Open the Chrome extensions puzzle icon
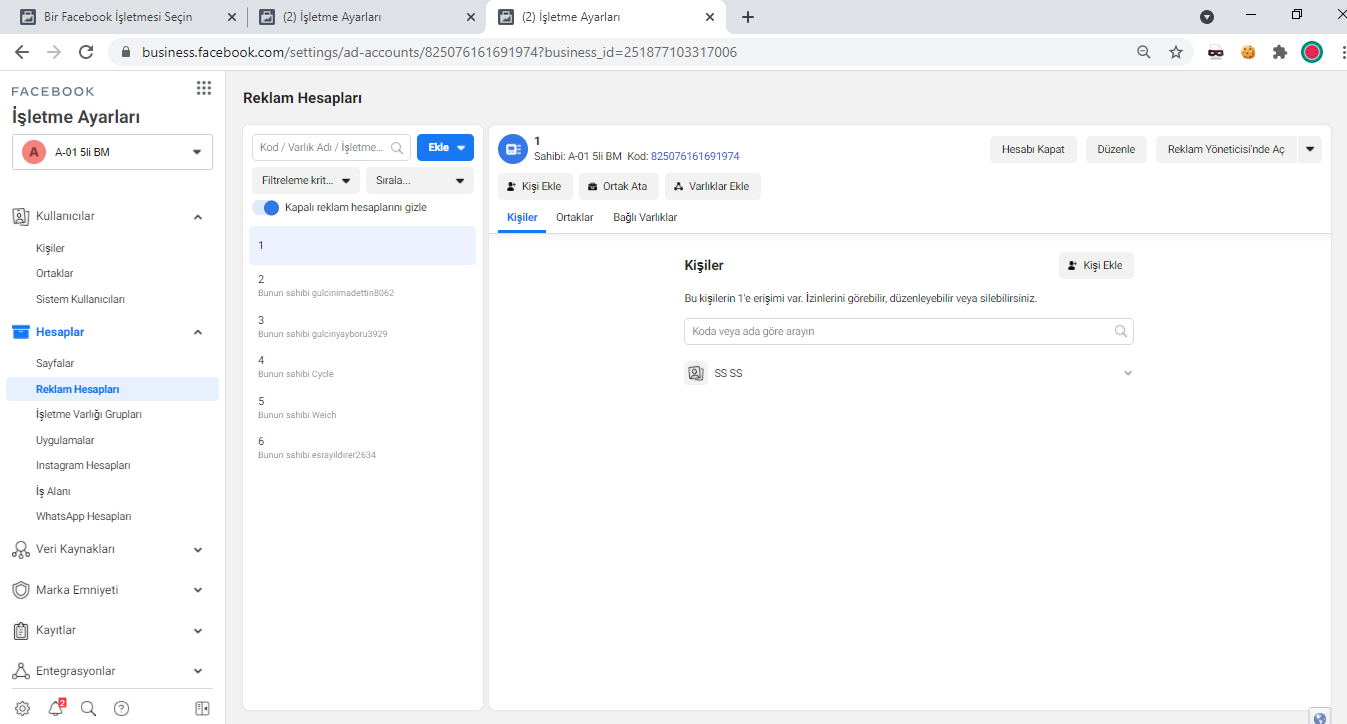 point(1280,52)
